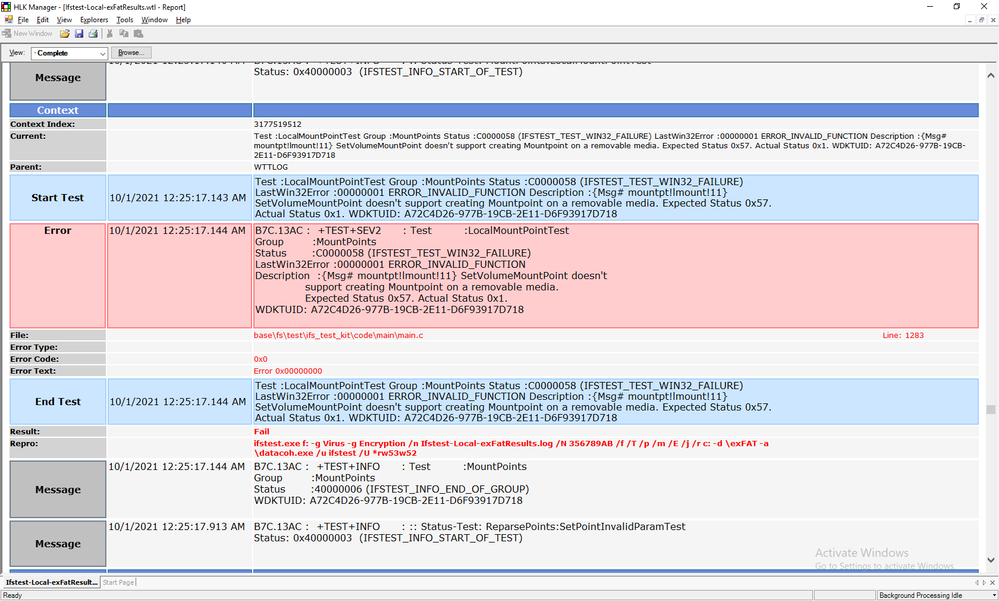Click the Error Code value 0x0

[x=261, y=359]
